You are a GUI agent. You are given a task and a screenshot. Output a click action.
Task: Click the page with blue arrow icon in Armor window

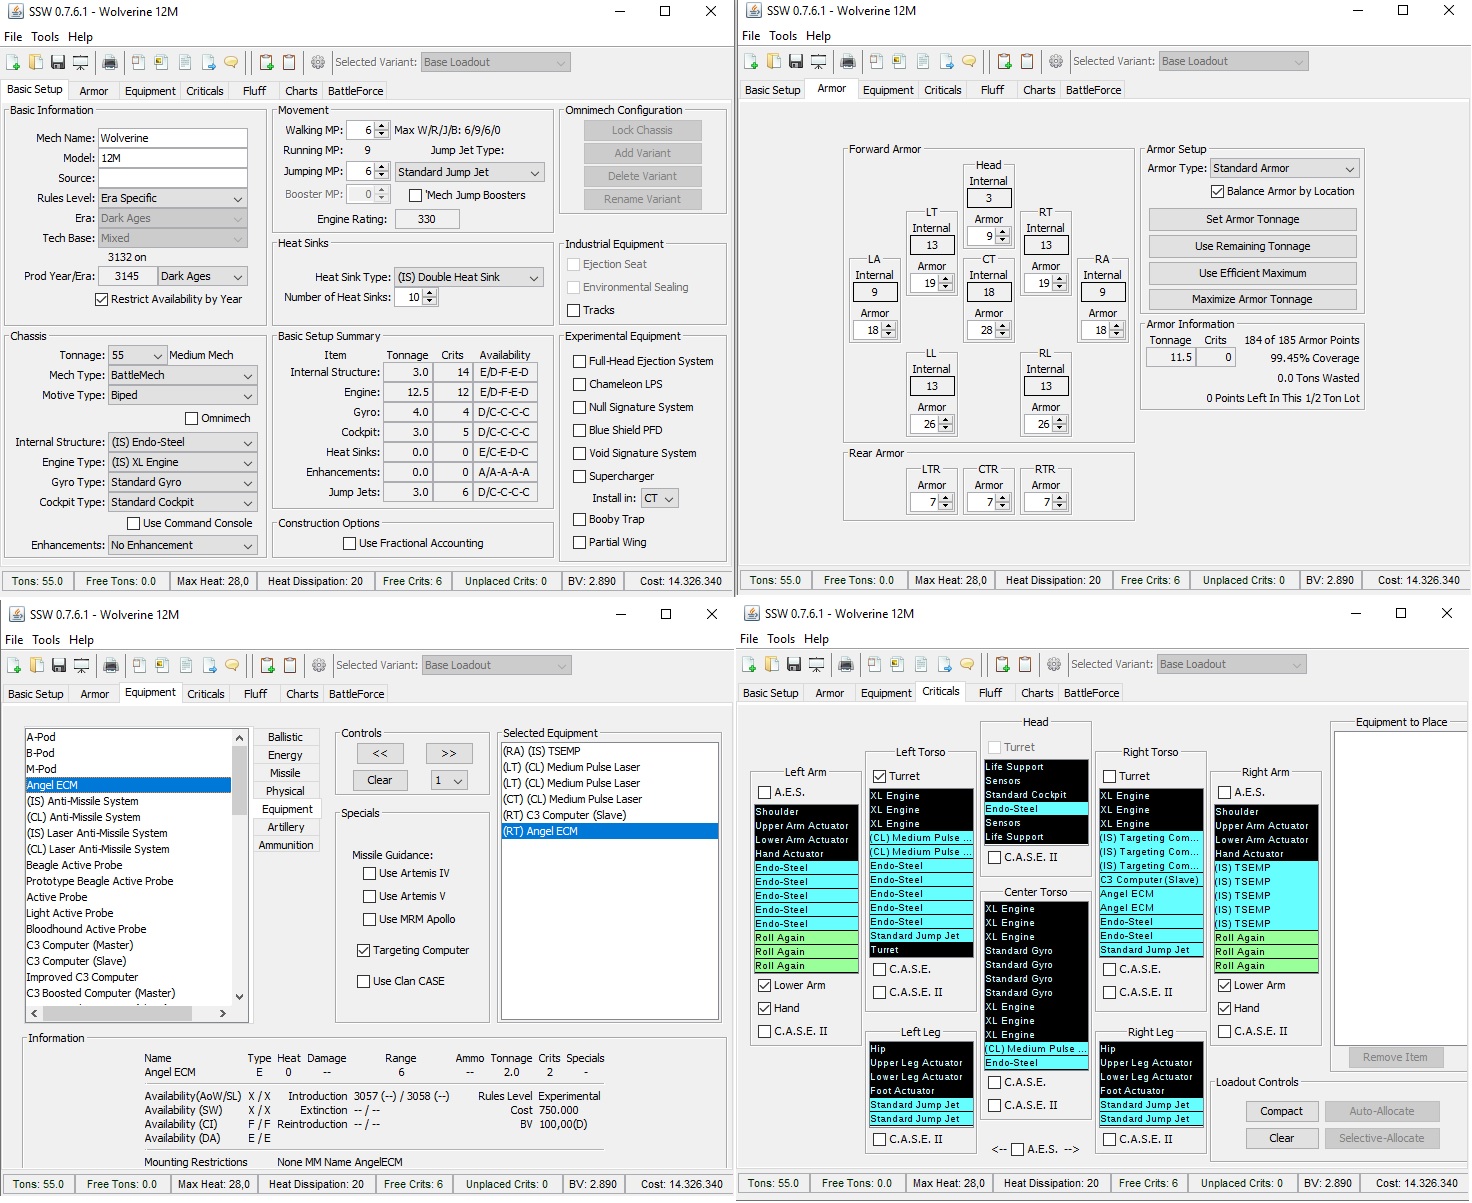coord(946,61)
